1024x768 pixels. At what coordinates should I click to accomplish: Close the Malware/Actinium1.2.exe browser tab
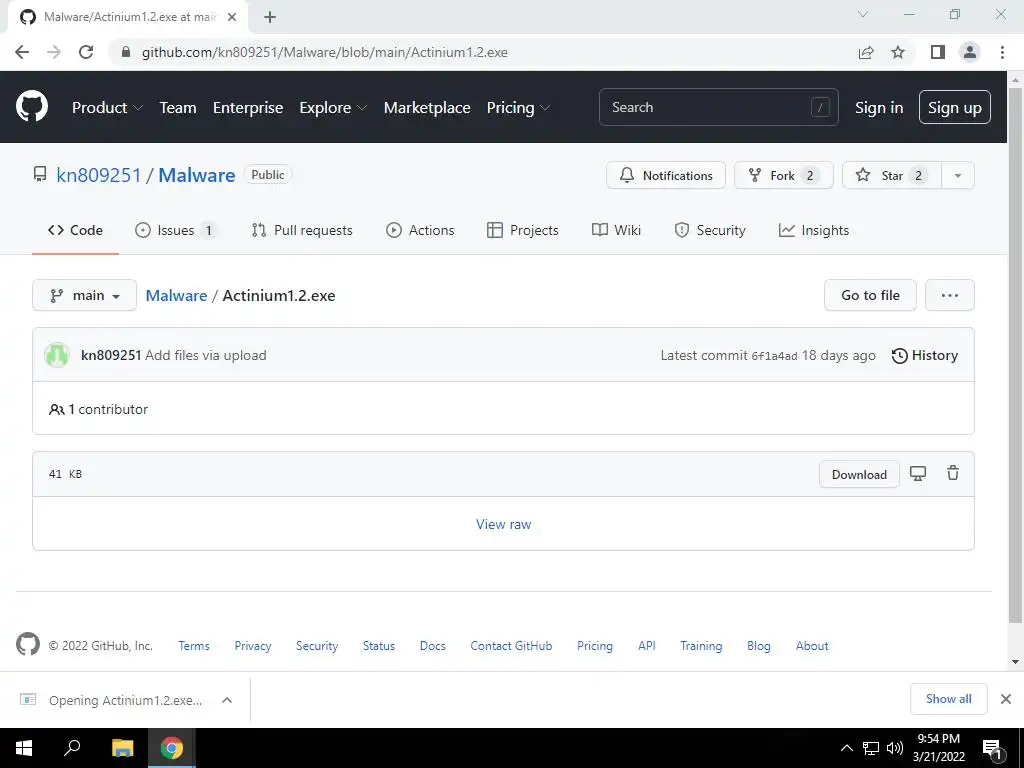click(232, 17)
